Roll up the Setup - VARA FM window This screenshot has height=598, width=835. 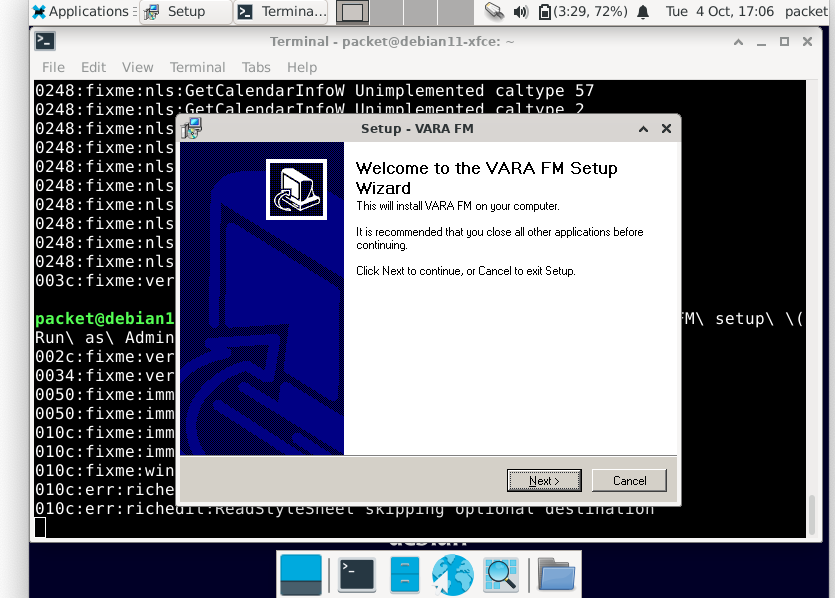coord(643,129)
